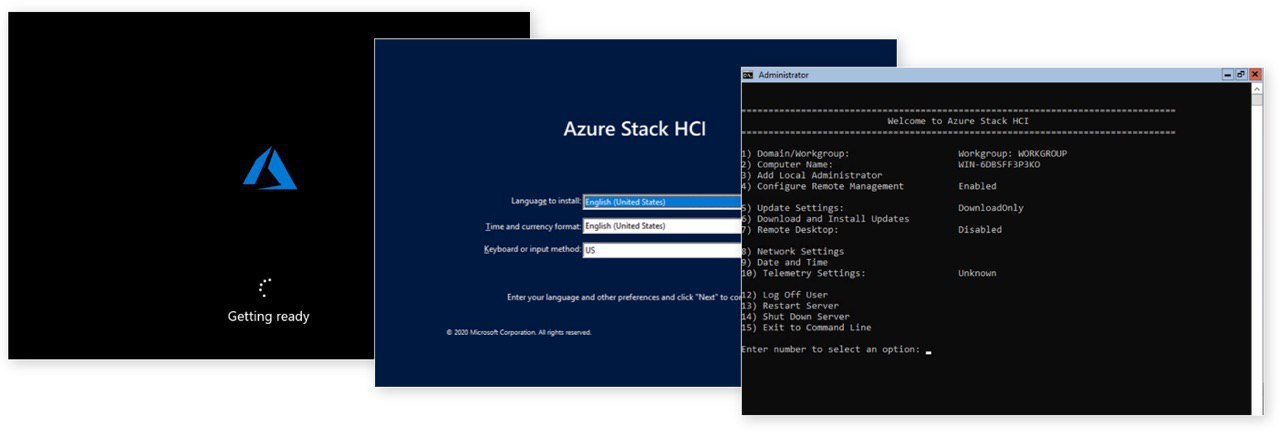Click the loading spinner above Getting ready
The image size is (1280, 438).
point(265,288)
